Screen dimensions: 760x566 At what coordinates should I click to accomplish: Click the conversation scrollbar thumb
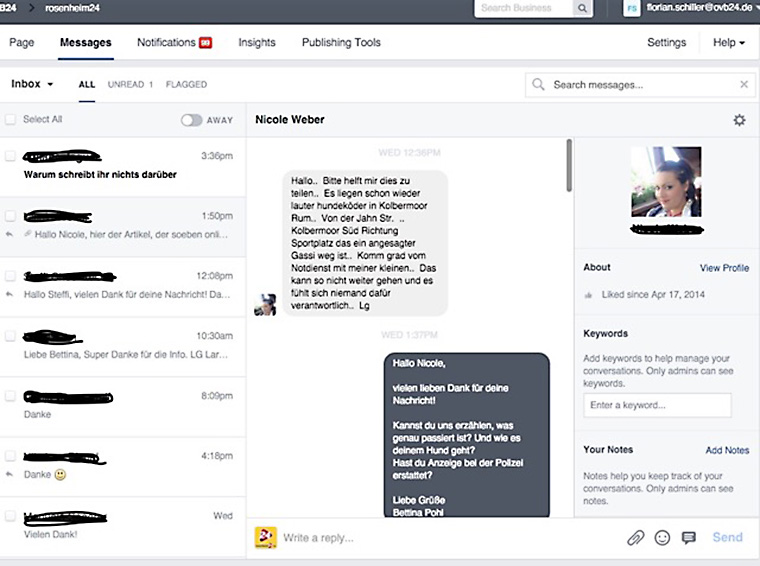tap(569, 165)
